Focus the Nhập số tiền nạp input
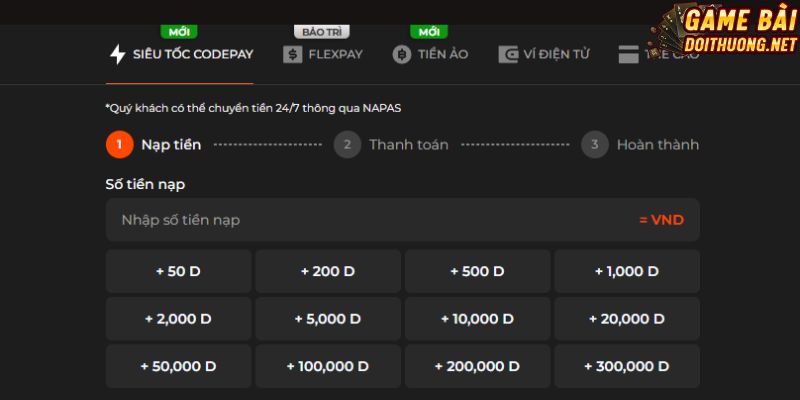The width and height of the screenshot is (800, 400). pos(403,220)
